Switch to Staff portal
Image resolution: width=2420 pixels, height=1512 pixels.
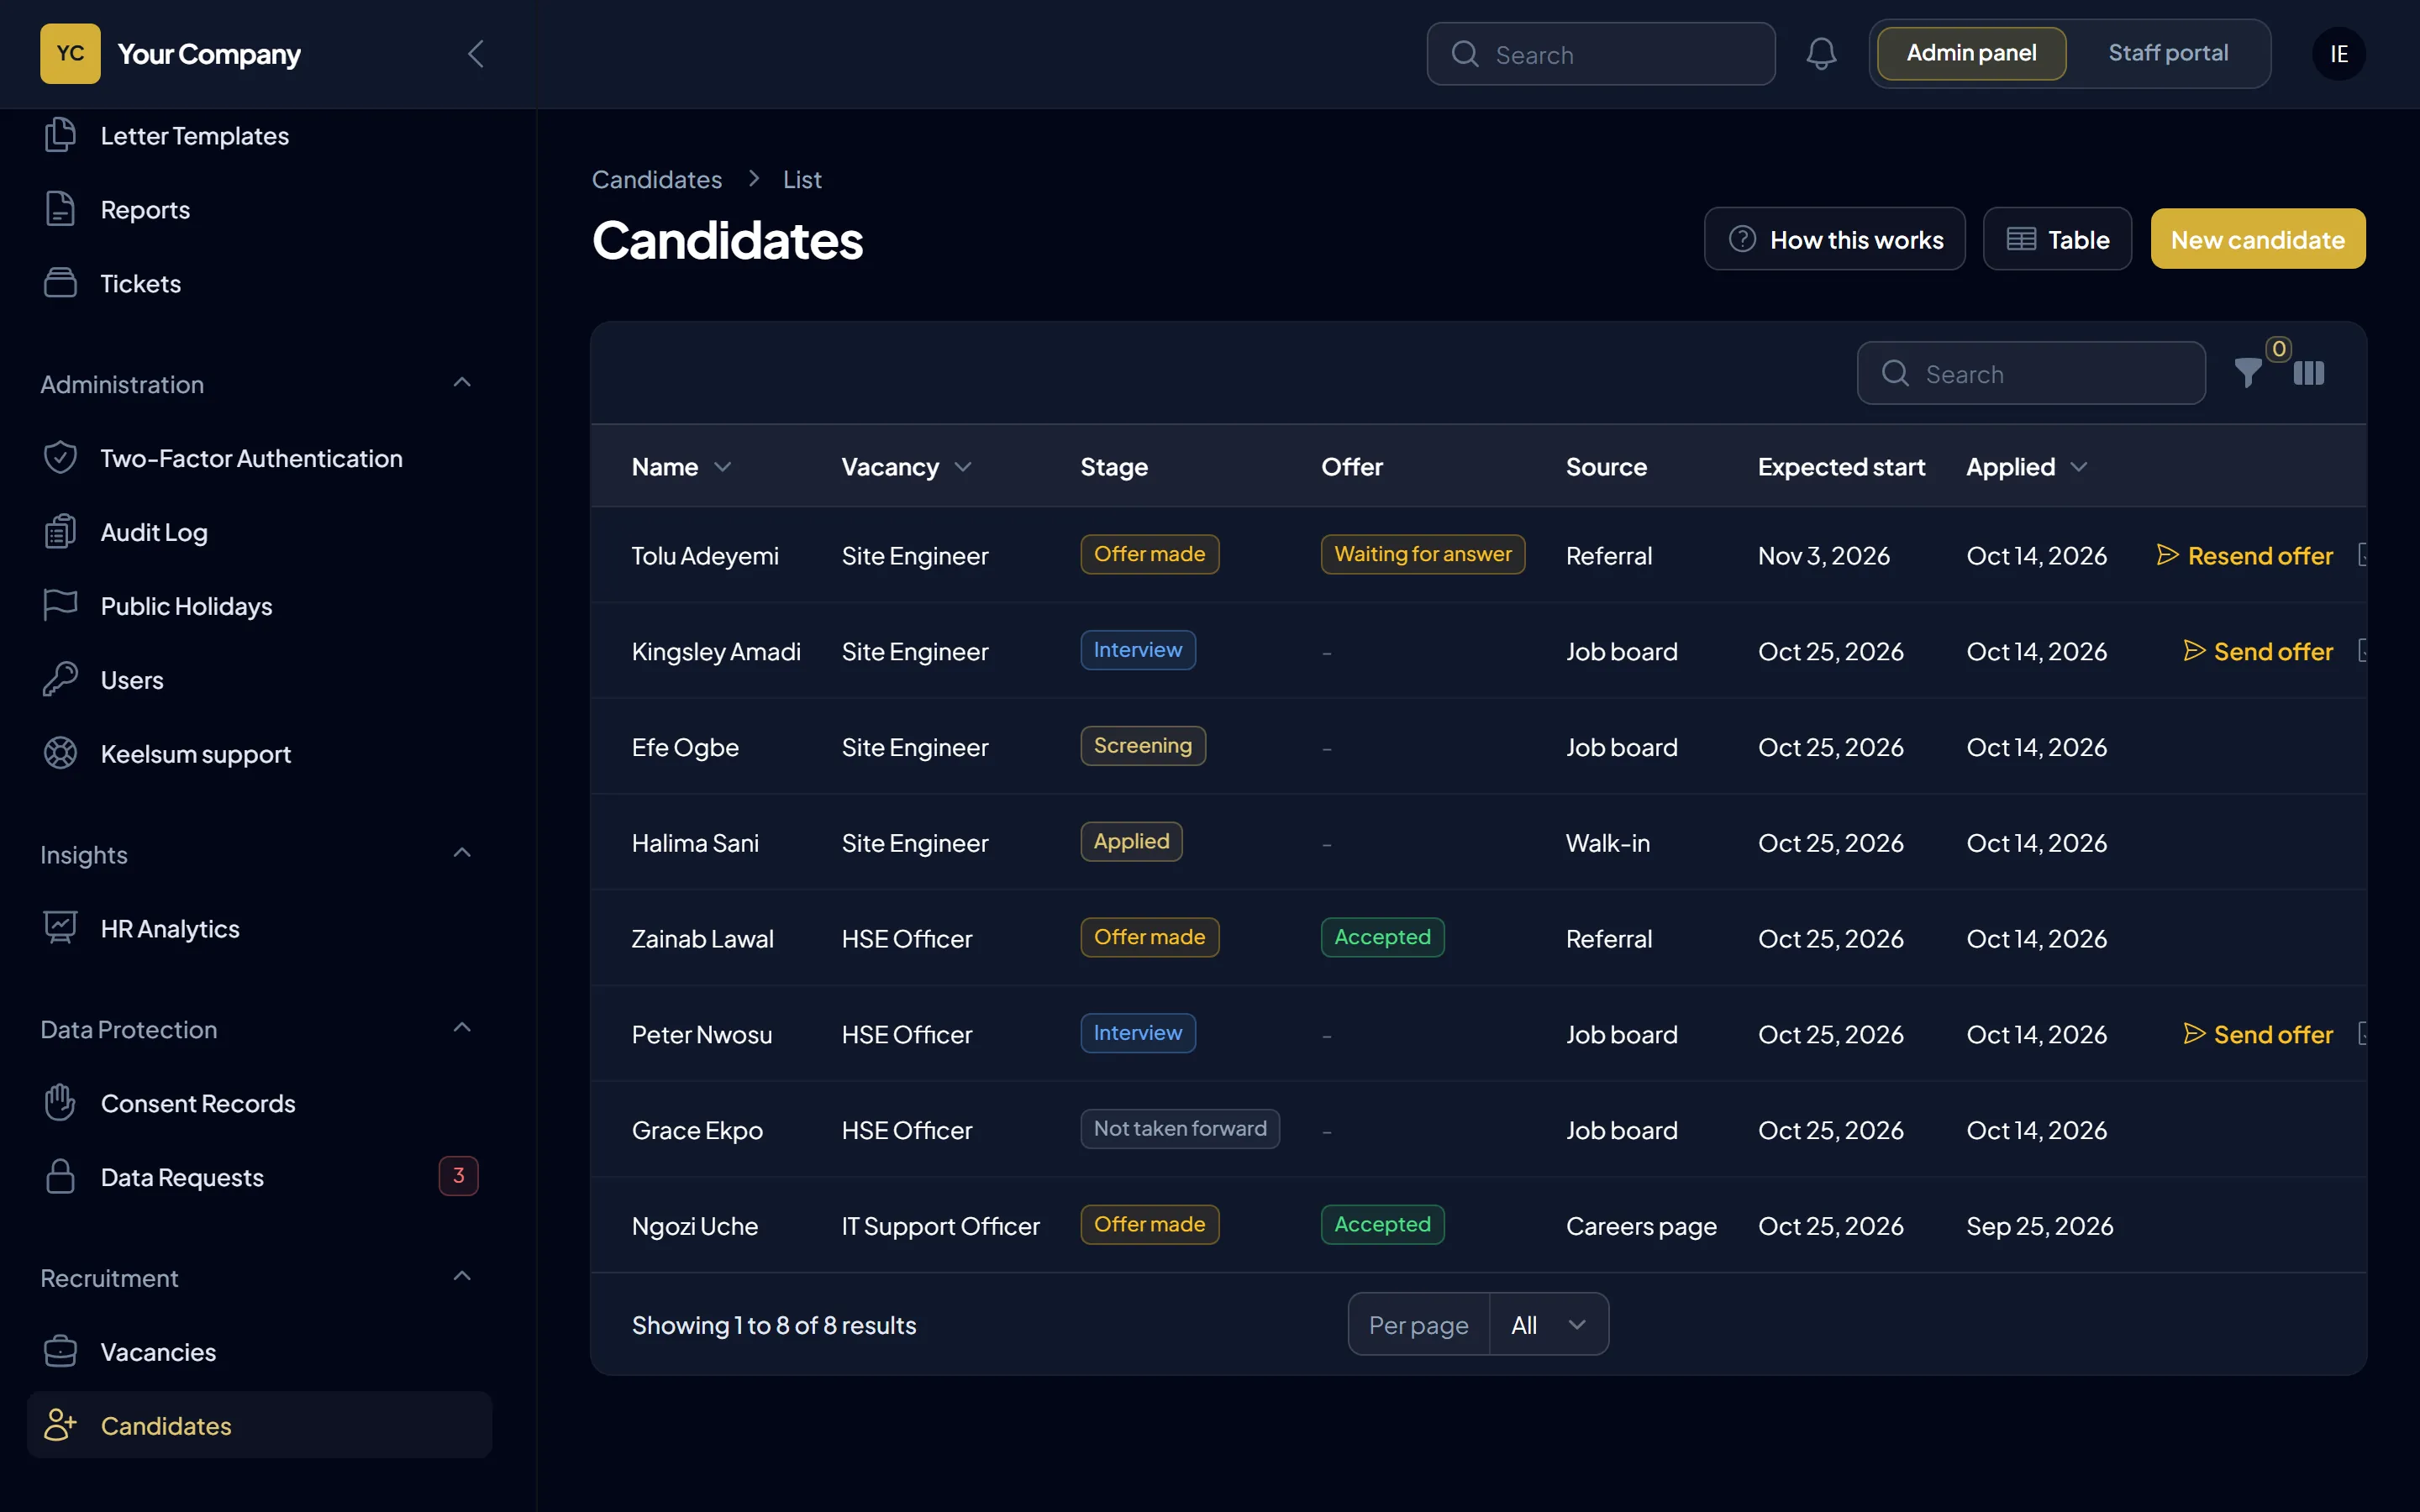[x=2167, y=53]
